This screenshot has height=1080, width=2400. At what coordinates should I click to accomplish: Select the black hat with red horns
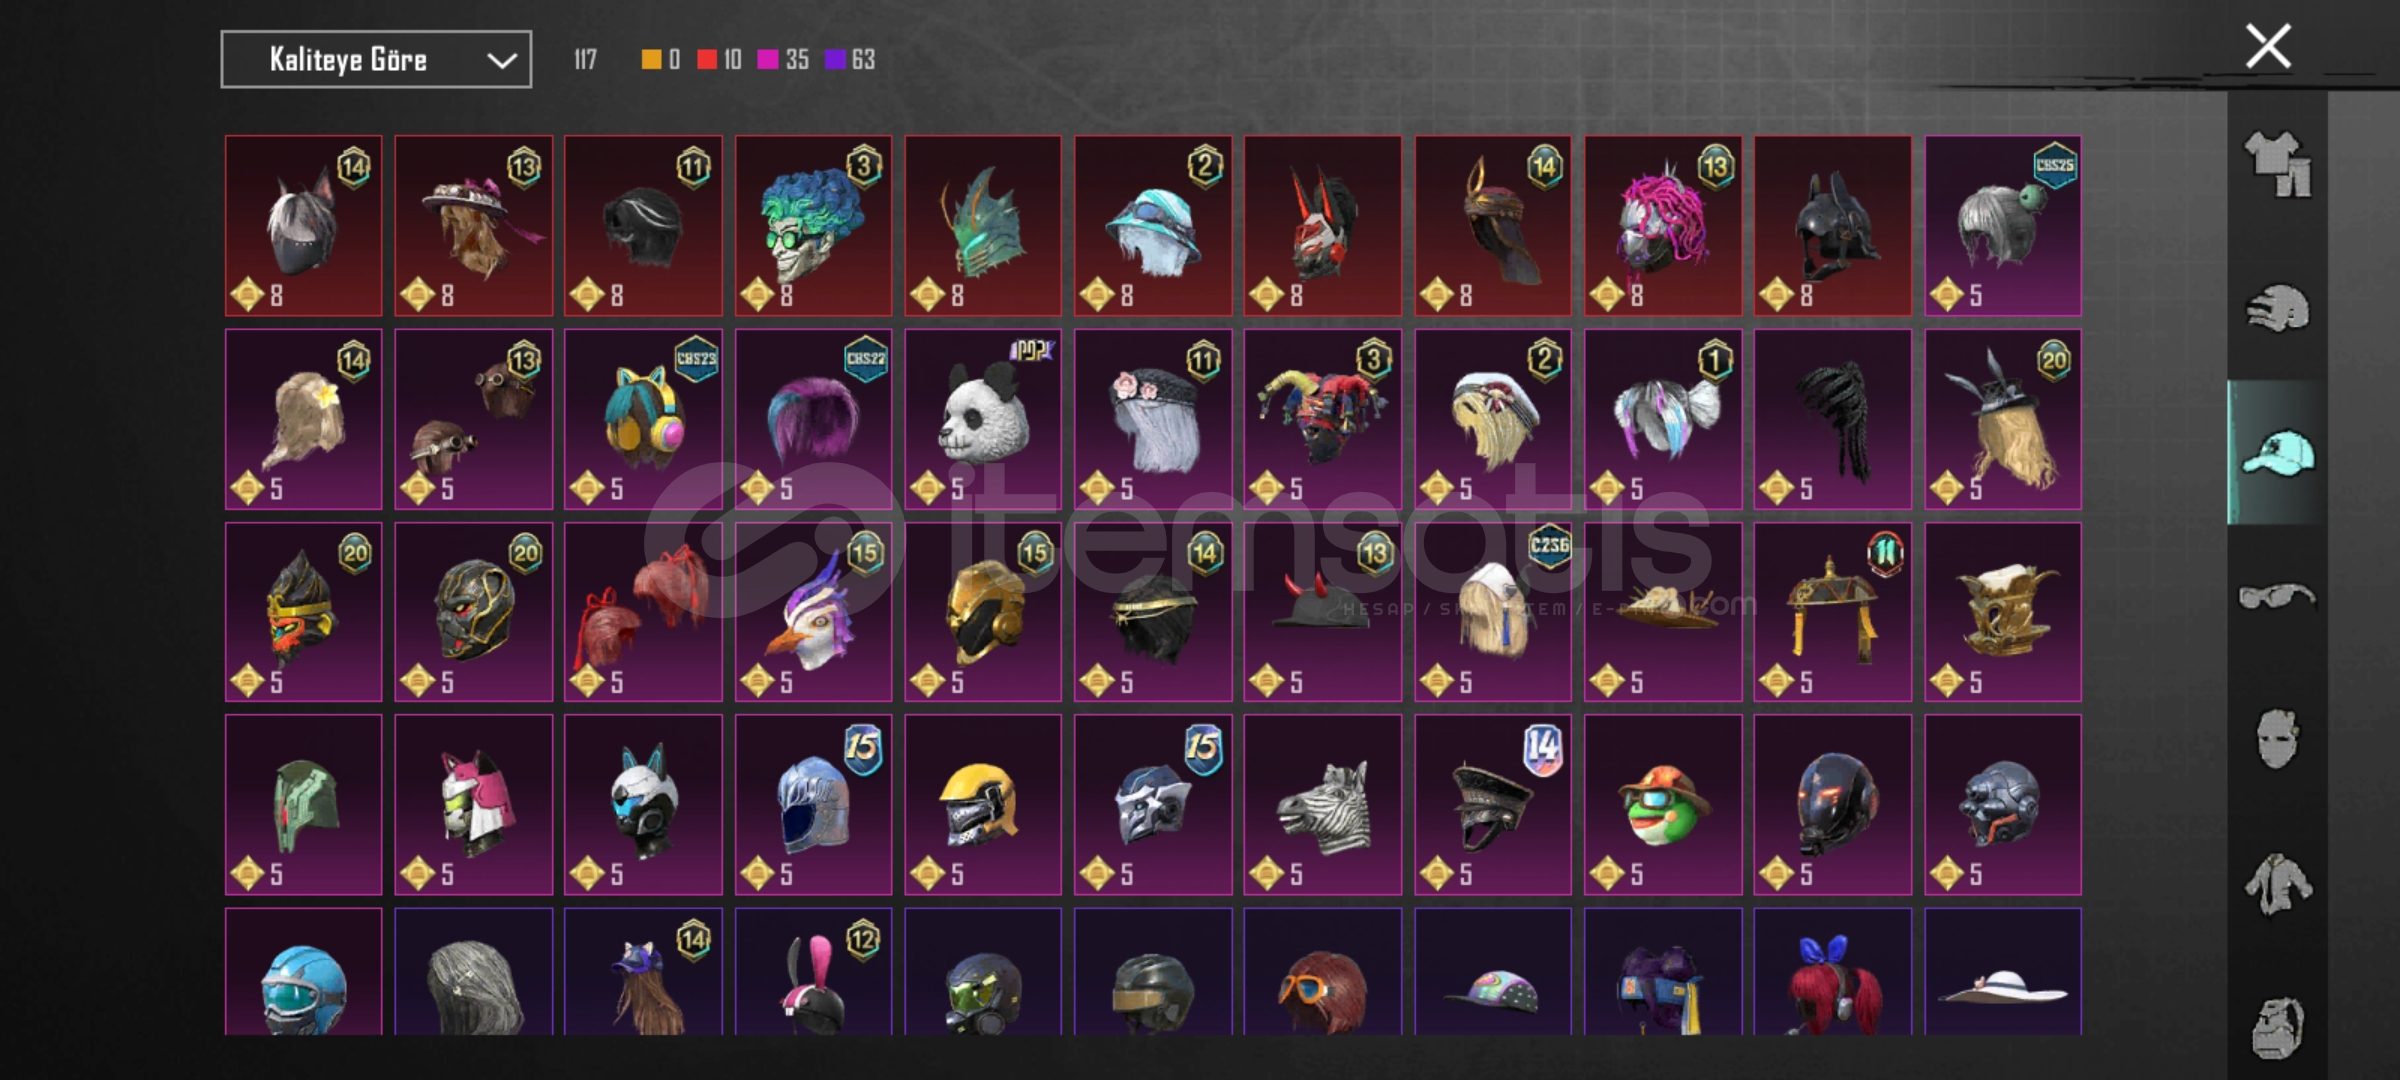(x=1322, y=612)
